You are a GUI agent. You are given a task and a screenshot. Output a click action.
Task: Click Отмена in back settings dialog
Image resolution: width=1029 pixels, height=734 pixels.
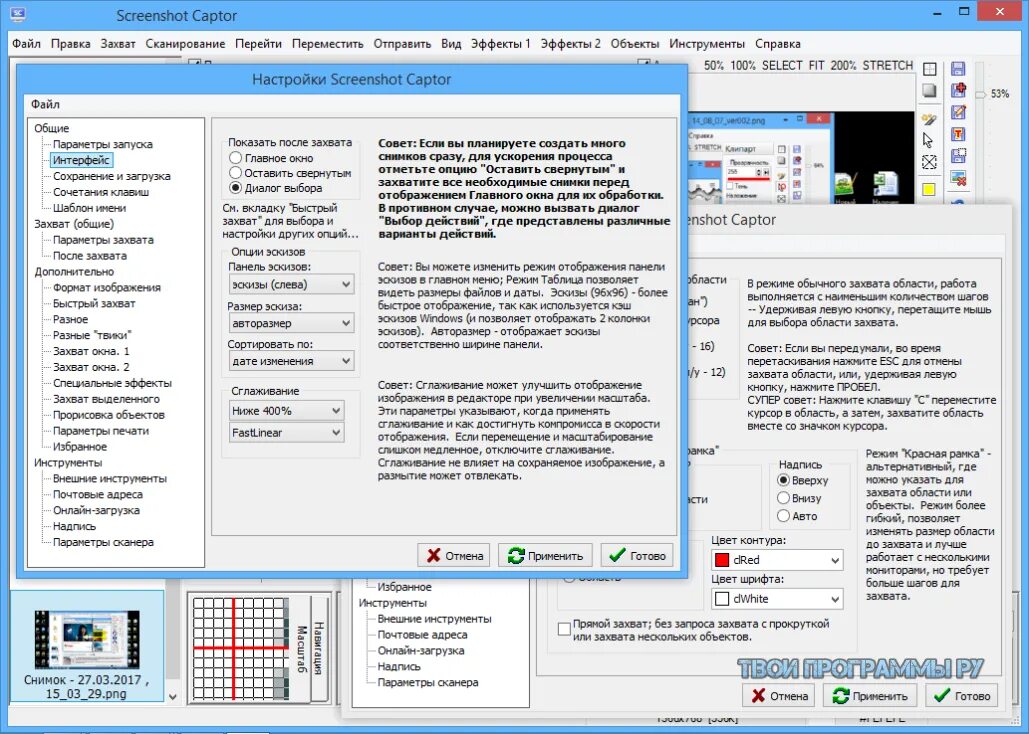pyautogui.click(x=778, y=696)
